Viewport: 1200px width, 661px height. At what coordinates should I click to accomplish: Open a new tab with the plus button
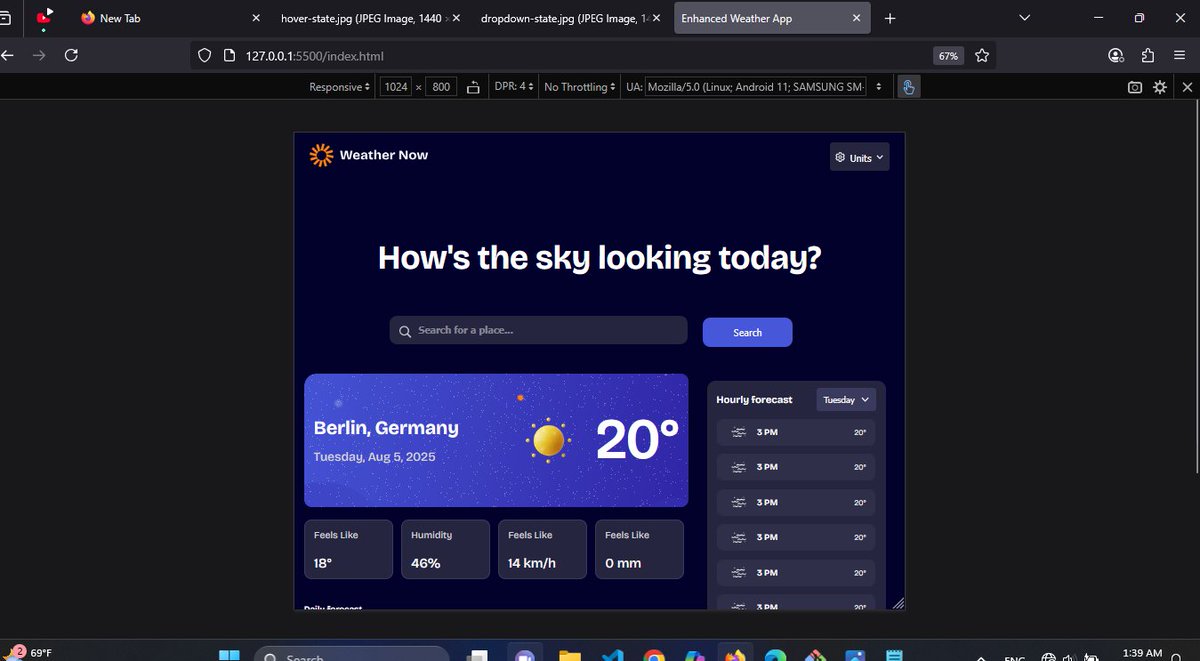[890, 17]
